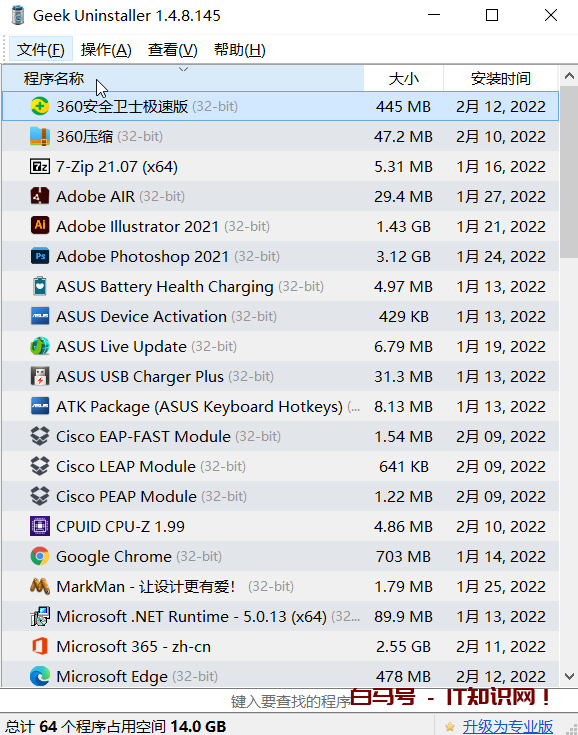Click the Adobe Illustrator 2021 Ai icon
Screen dimensions: 578x735
(x=40, y=226)
